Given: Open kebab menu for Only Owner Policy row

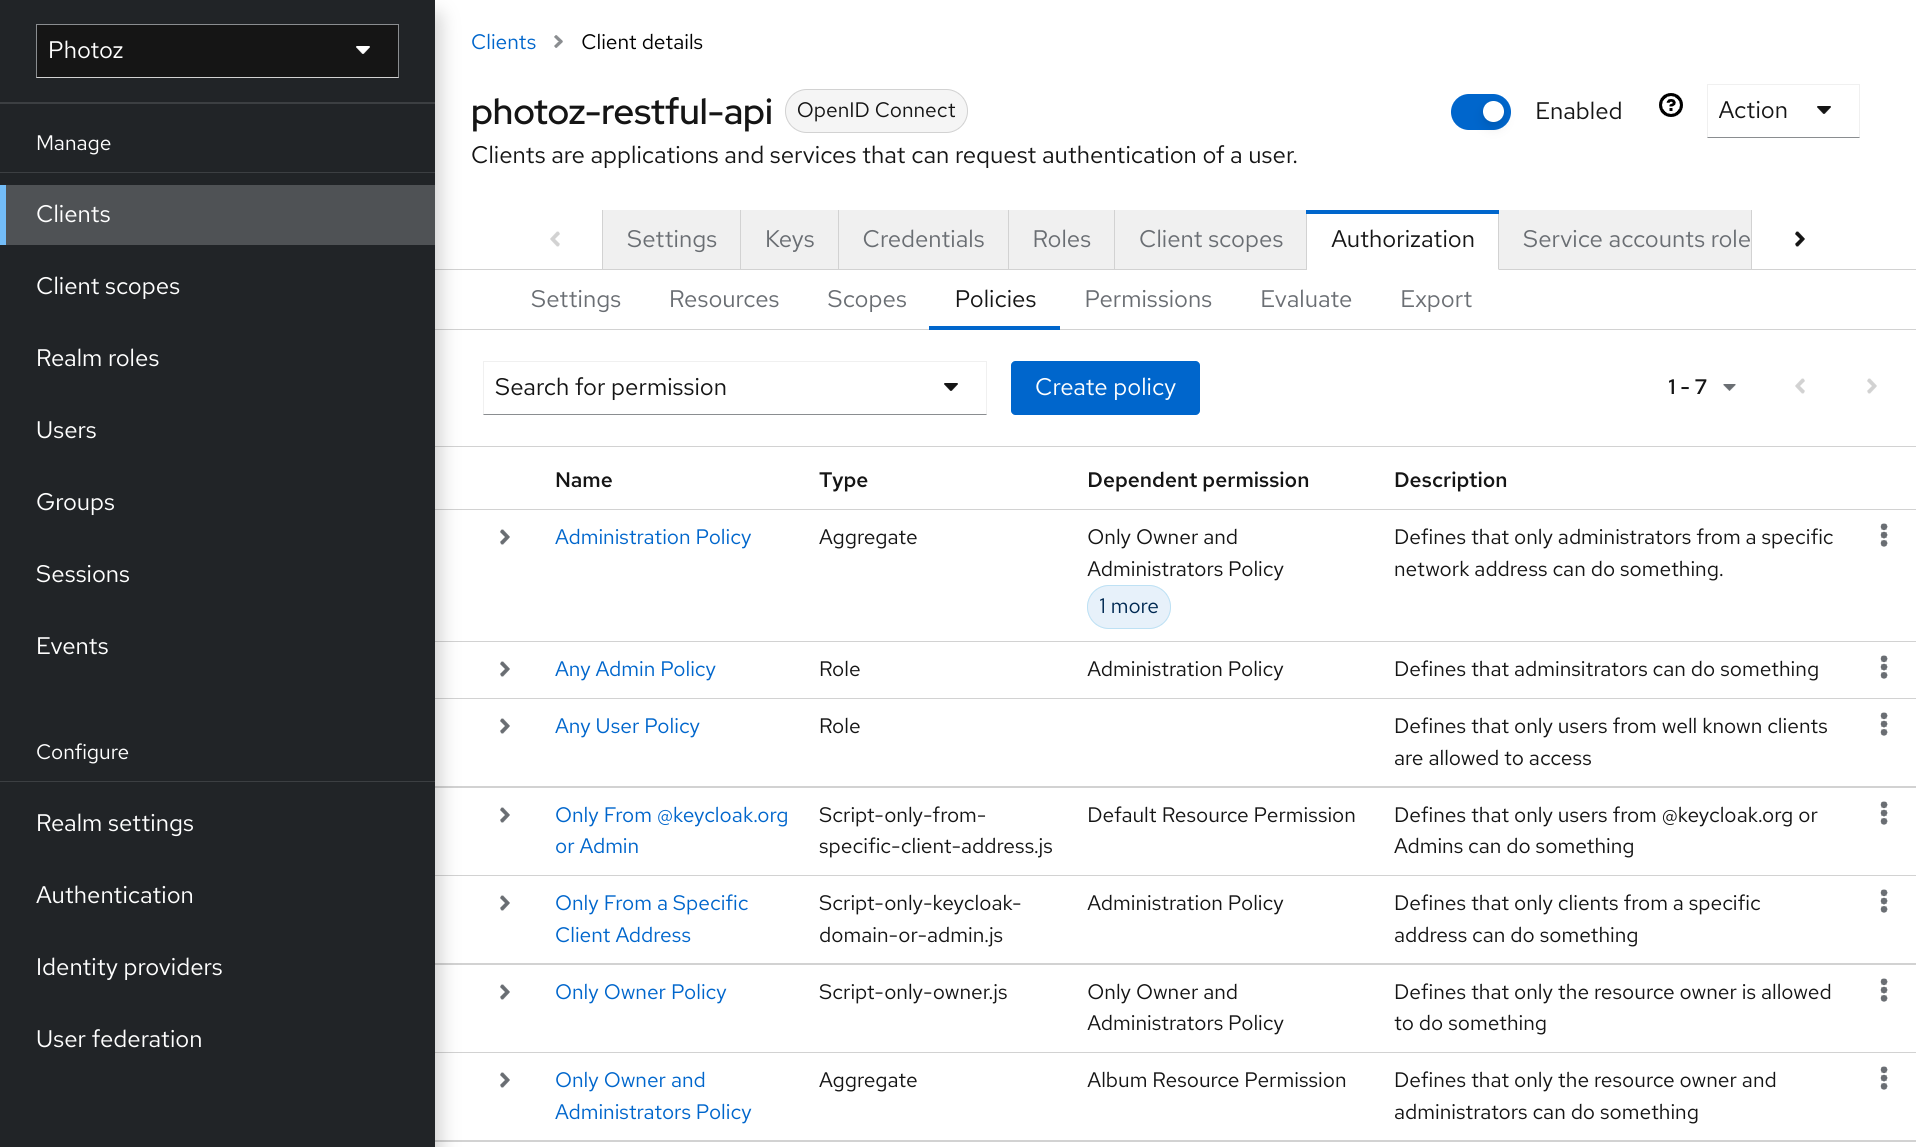Looking at the screenshot, I should click(x=1883, y=991).
